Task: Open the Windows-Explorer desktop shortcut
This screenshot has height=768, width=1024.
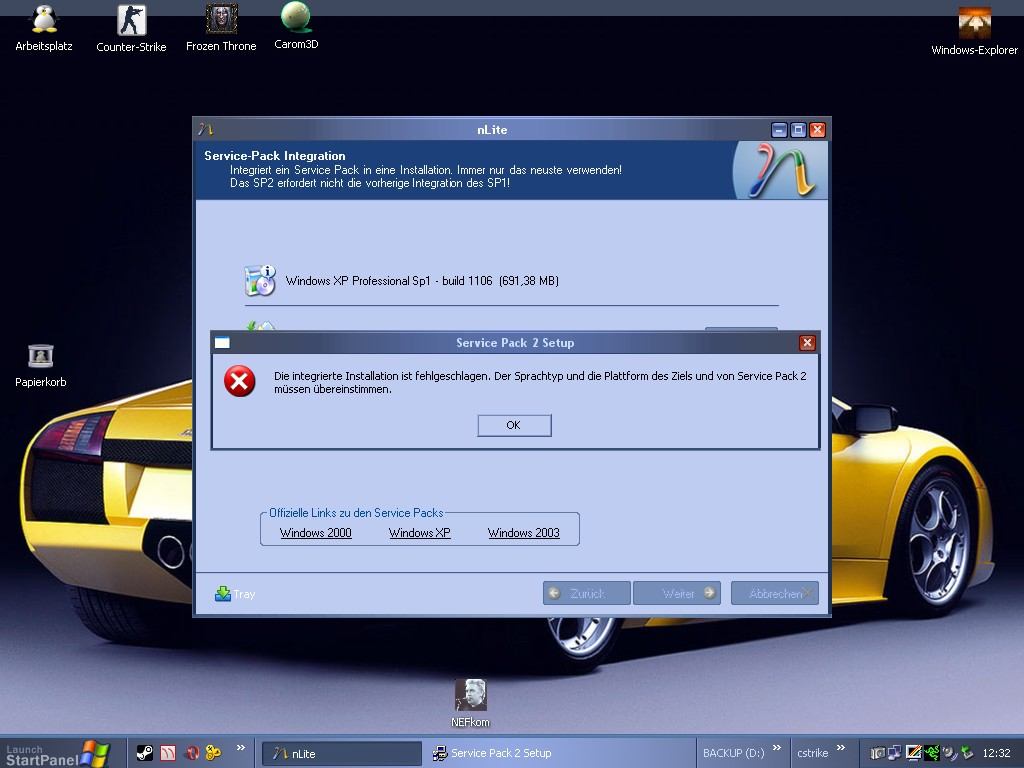Action: [x=974, y=31]
